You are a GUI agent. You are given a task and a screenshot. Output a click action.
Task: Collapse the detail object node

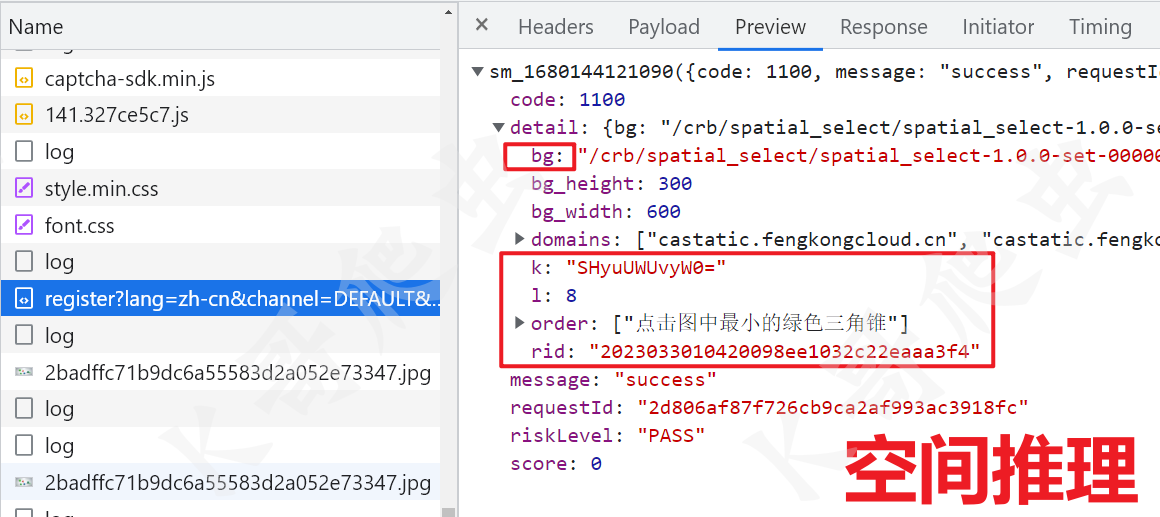point(499,128)
